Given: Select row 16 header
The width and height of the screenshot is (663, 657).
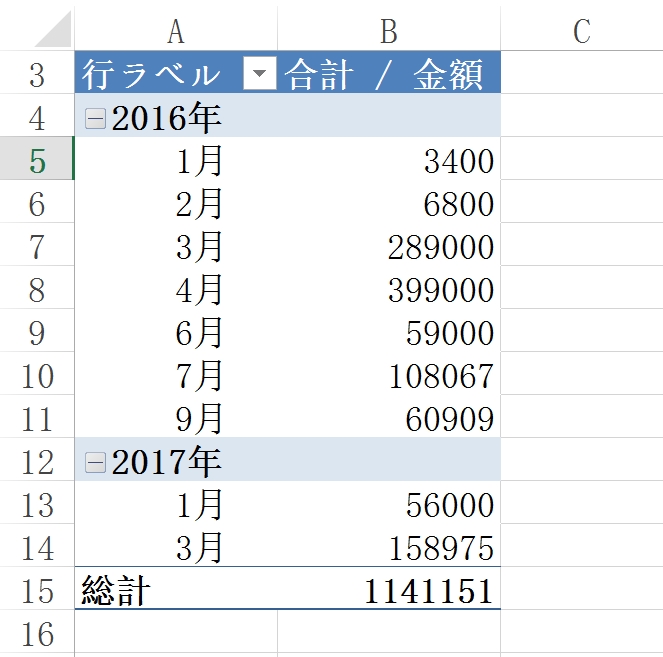Looking at the screenshot, I should [x=37, y=634].
